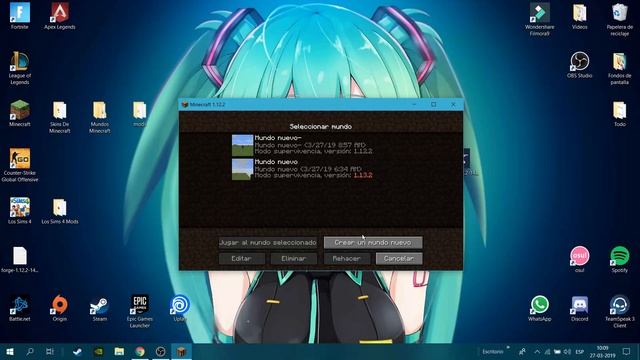Open the Los Sims 4 shortcut
Viewport: 640px width, 360px height.
coord(20,210)
